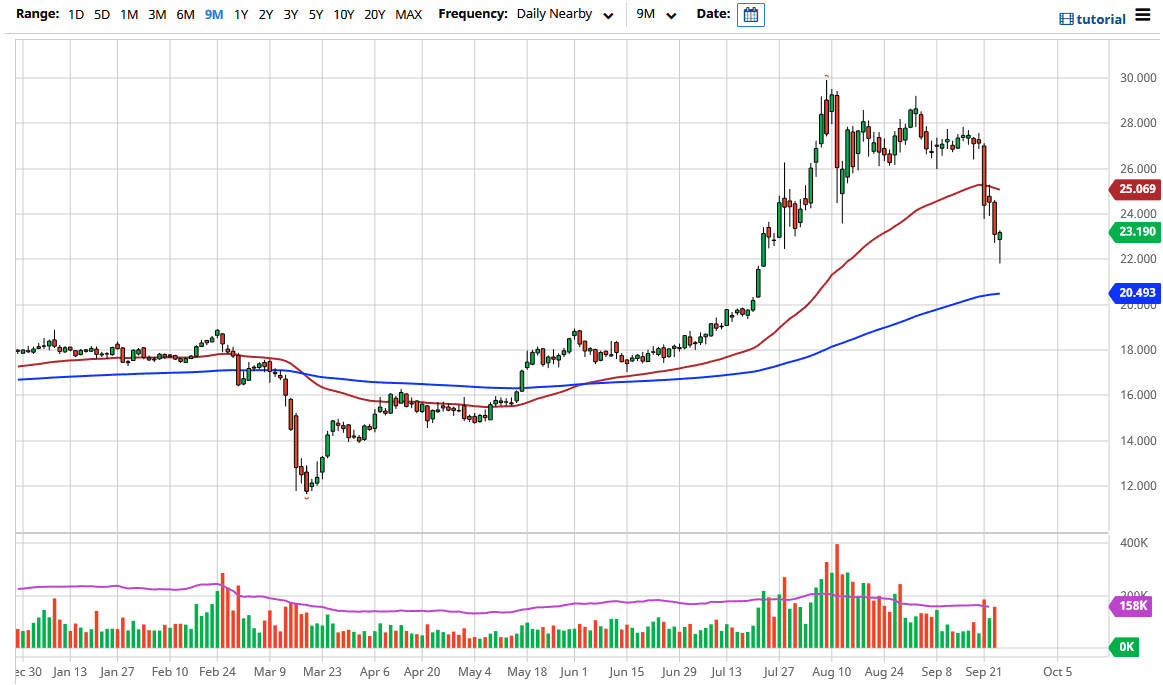Switch to the 5Y range
Image resolution: width=1163 pixels, height=685 pixels.
(x=315, y=15)
